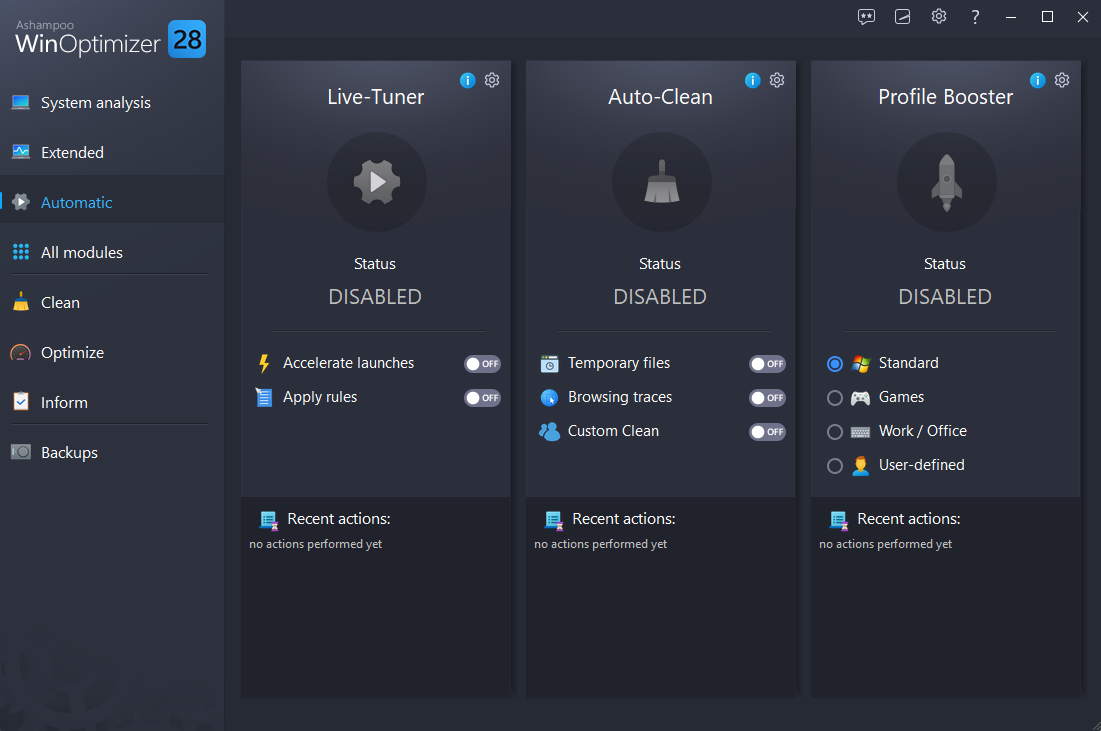Select the Games profile option
Screen dimensions: 1101x731
coord(835,398)
